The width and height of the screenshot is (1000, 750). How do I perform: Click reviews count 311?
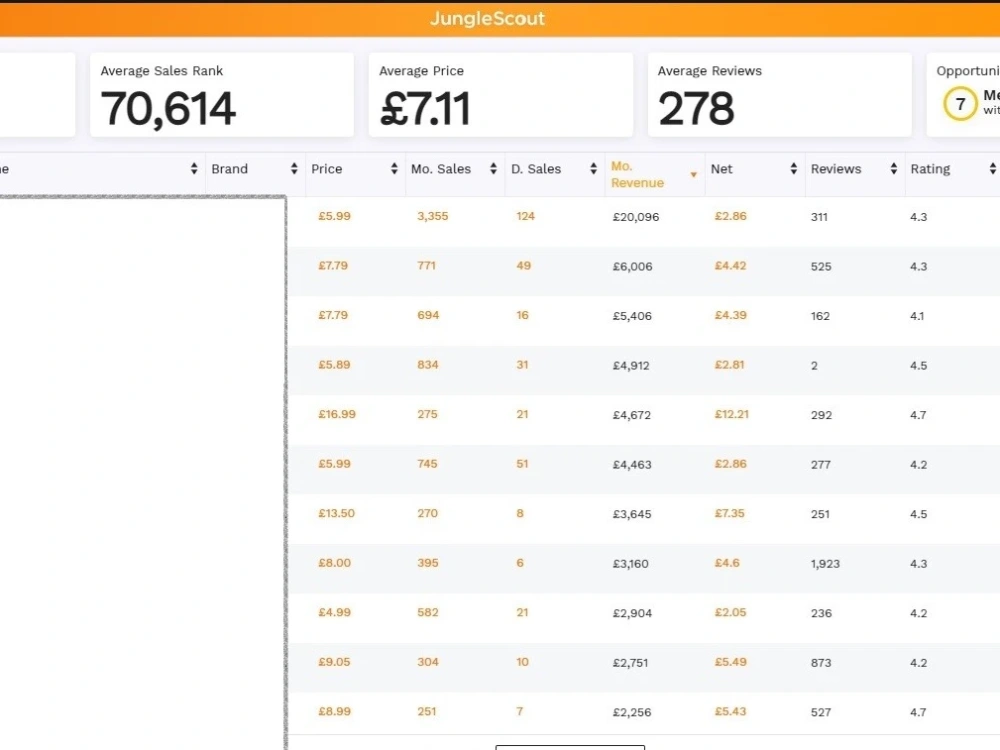819,217
